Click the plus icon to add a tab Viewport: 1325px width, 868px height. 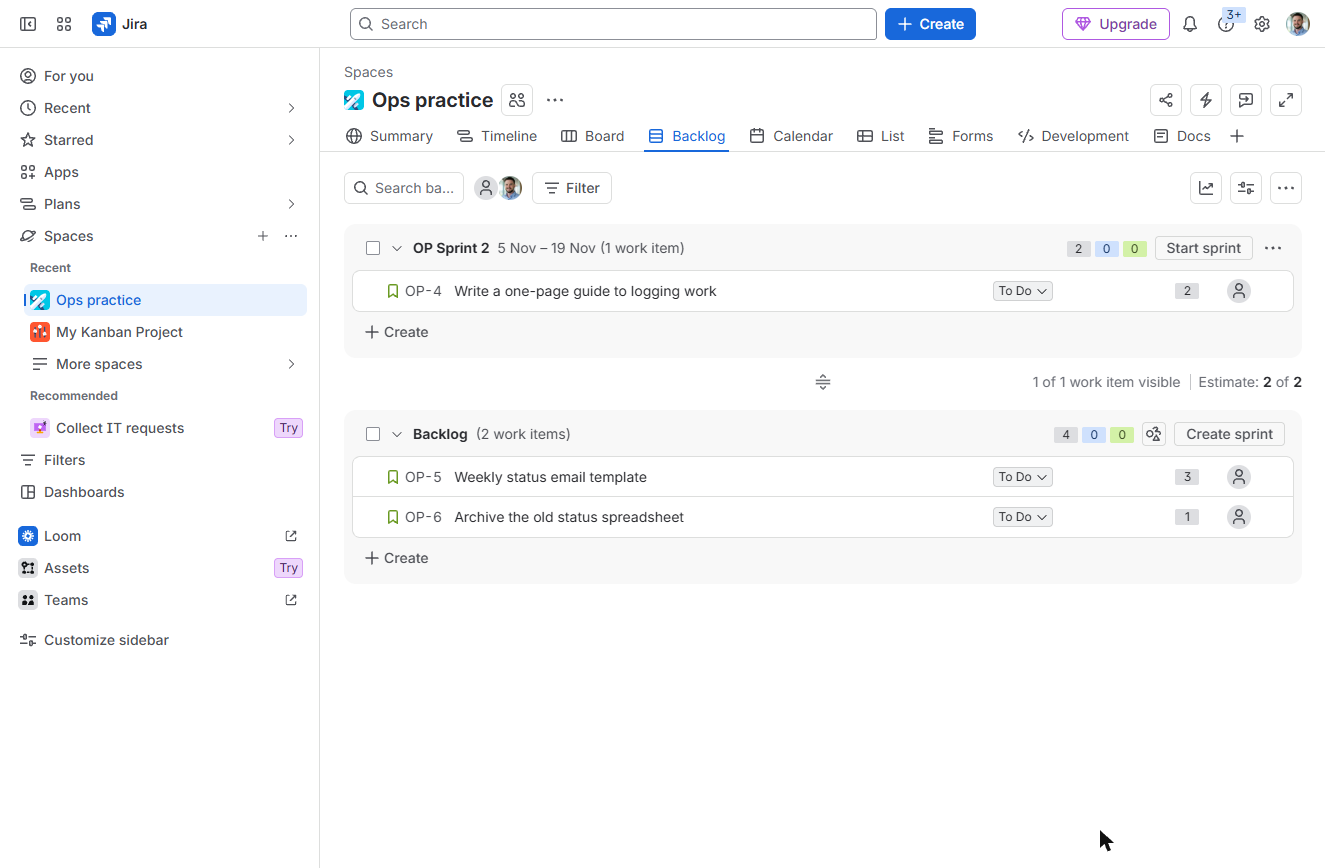click(1237, 136)
